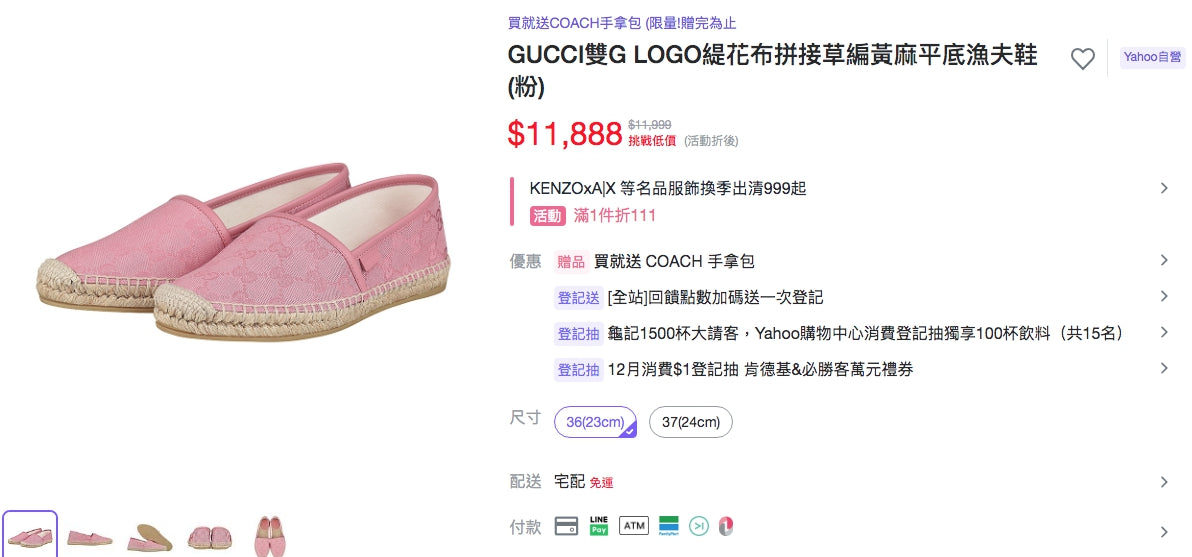1192x557 pixels.
Task: Click the ATM payment icon
Action: [633, 525]
